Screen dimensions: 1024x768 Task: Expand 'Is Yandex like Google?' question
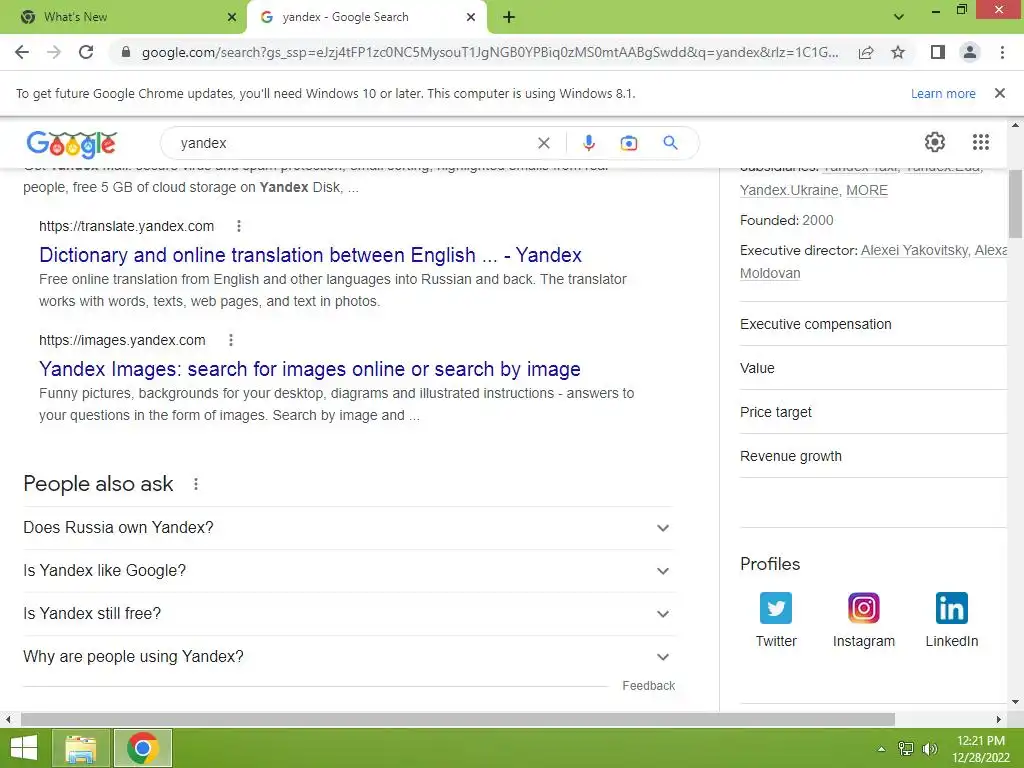point(348,571)
